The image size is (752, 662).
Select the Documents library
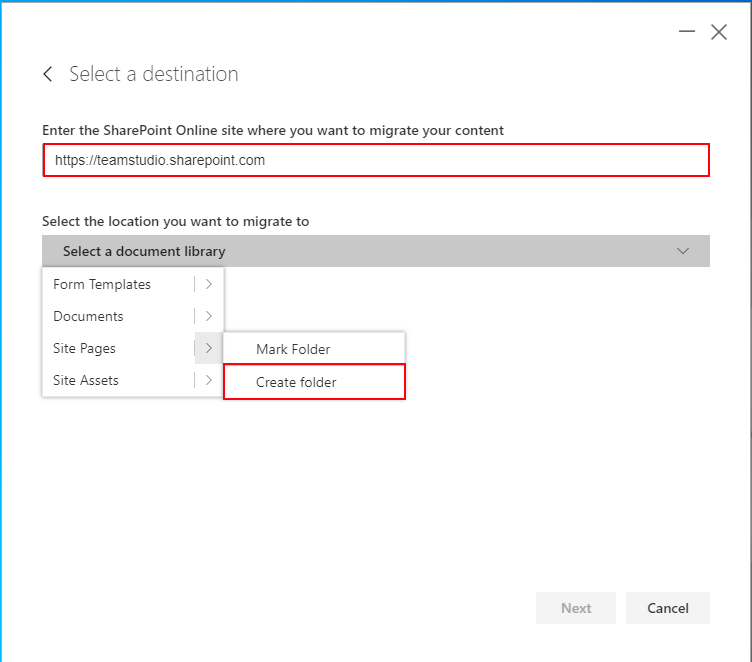[x=88, y=316]
